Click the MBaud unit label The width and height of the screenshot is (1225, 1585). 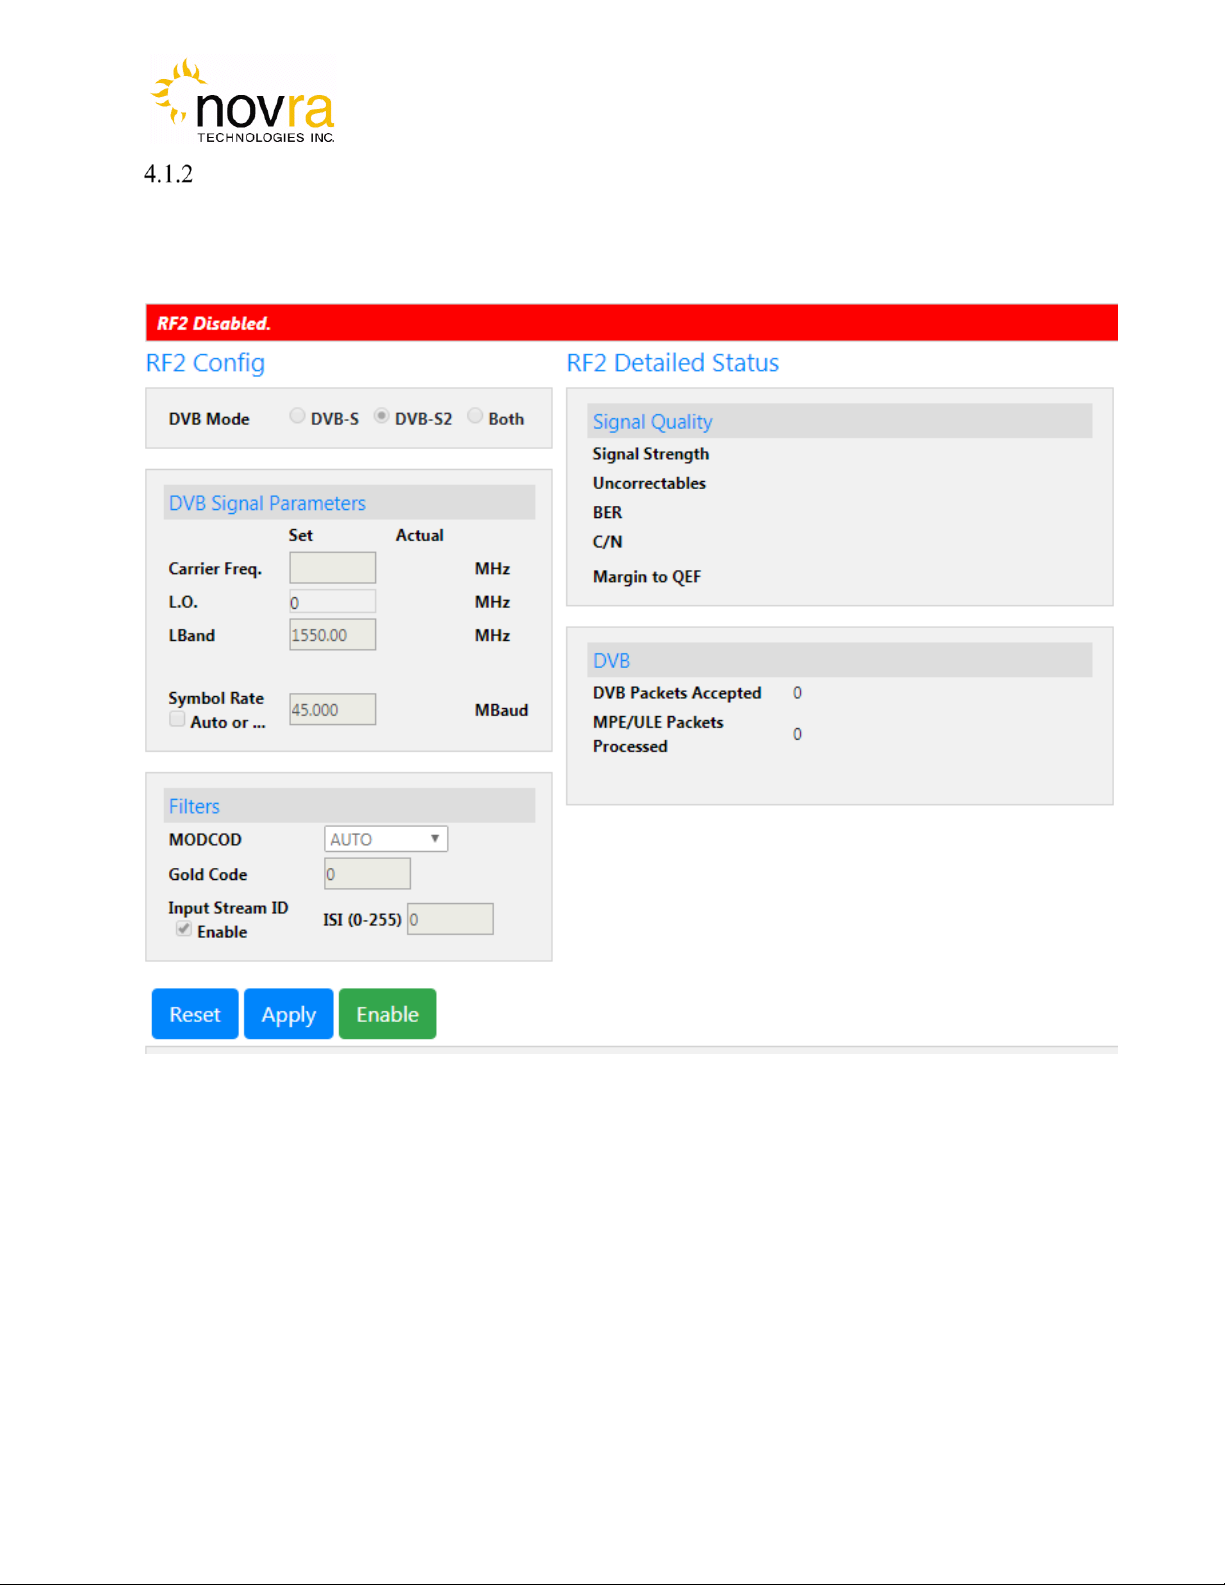tap(501, 710)
